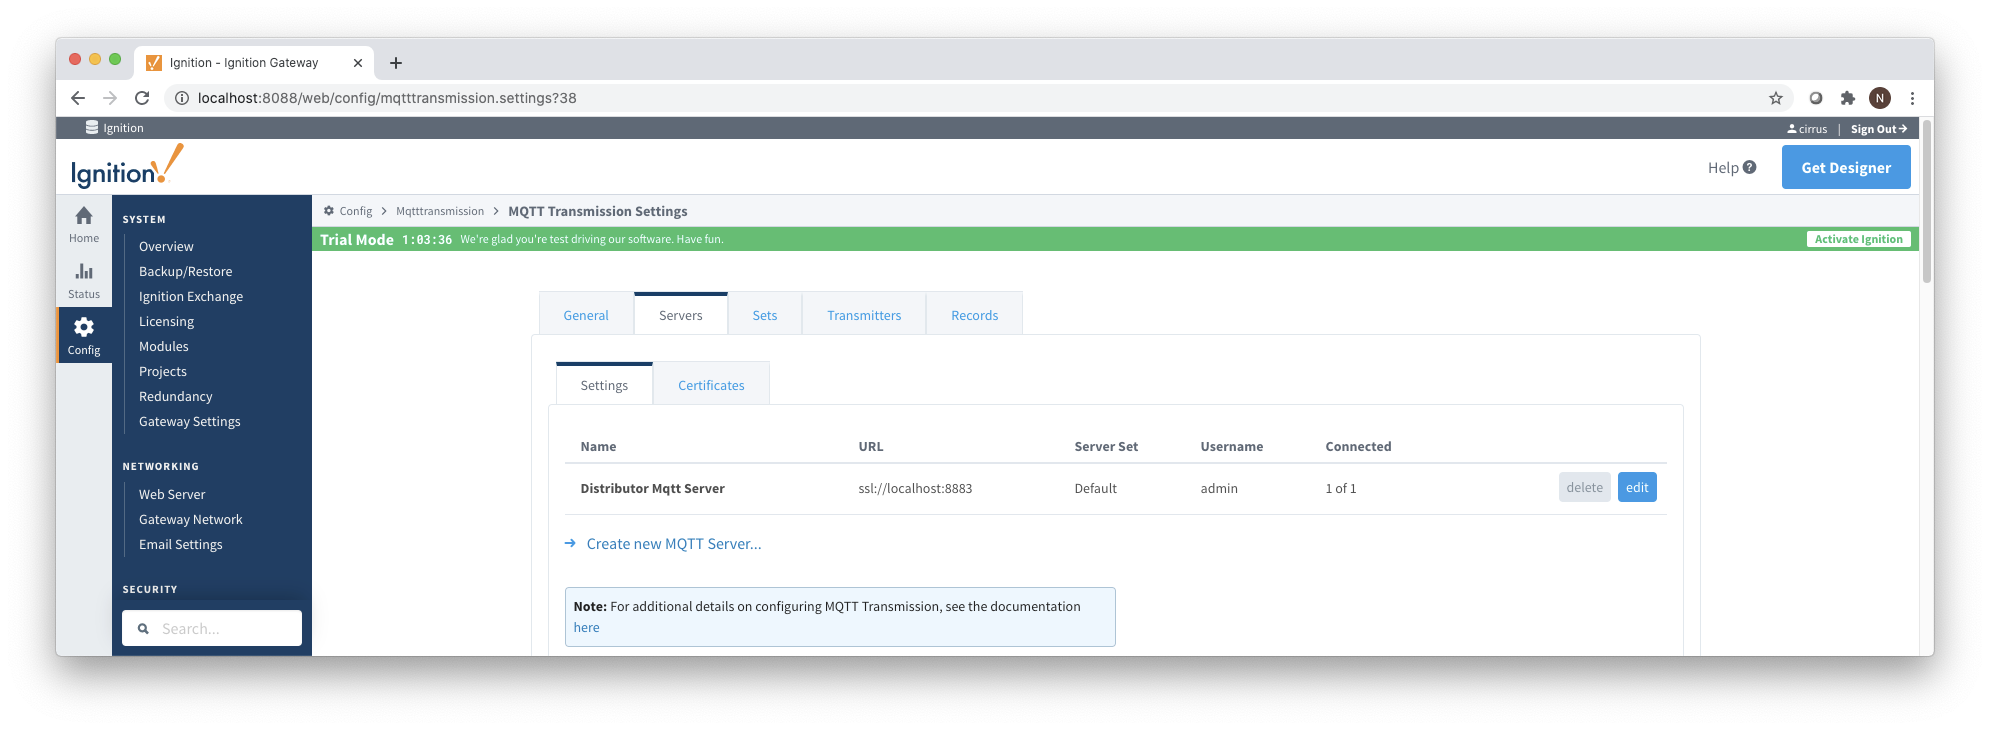The height and width of the screenshot is (730, 1990).
Task: Open the Chrome profile avatar N
Action: [x=1880, y=98]
